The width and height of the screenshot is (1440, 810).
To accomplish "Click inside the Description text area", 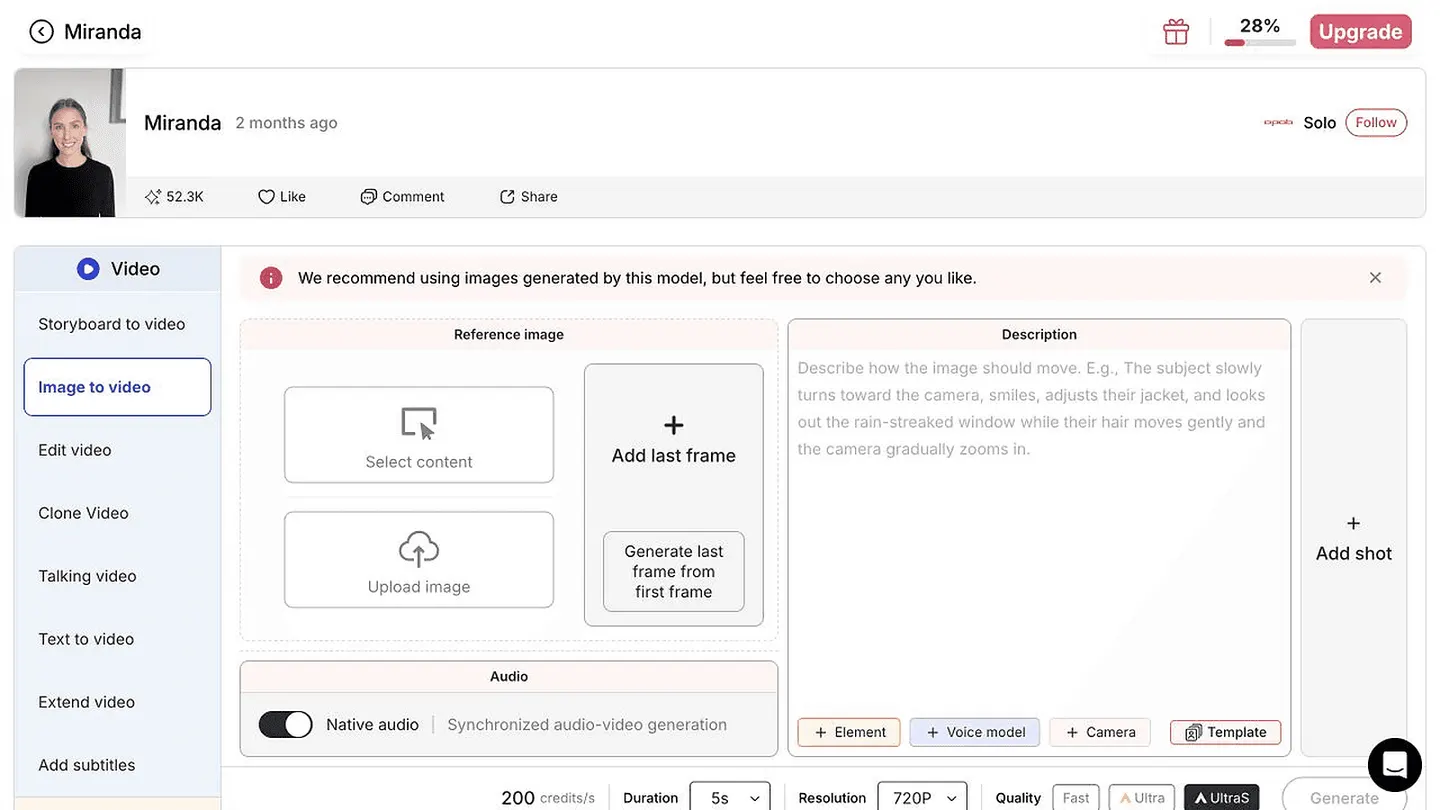I will point(1039,530).
